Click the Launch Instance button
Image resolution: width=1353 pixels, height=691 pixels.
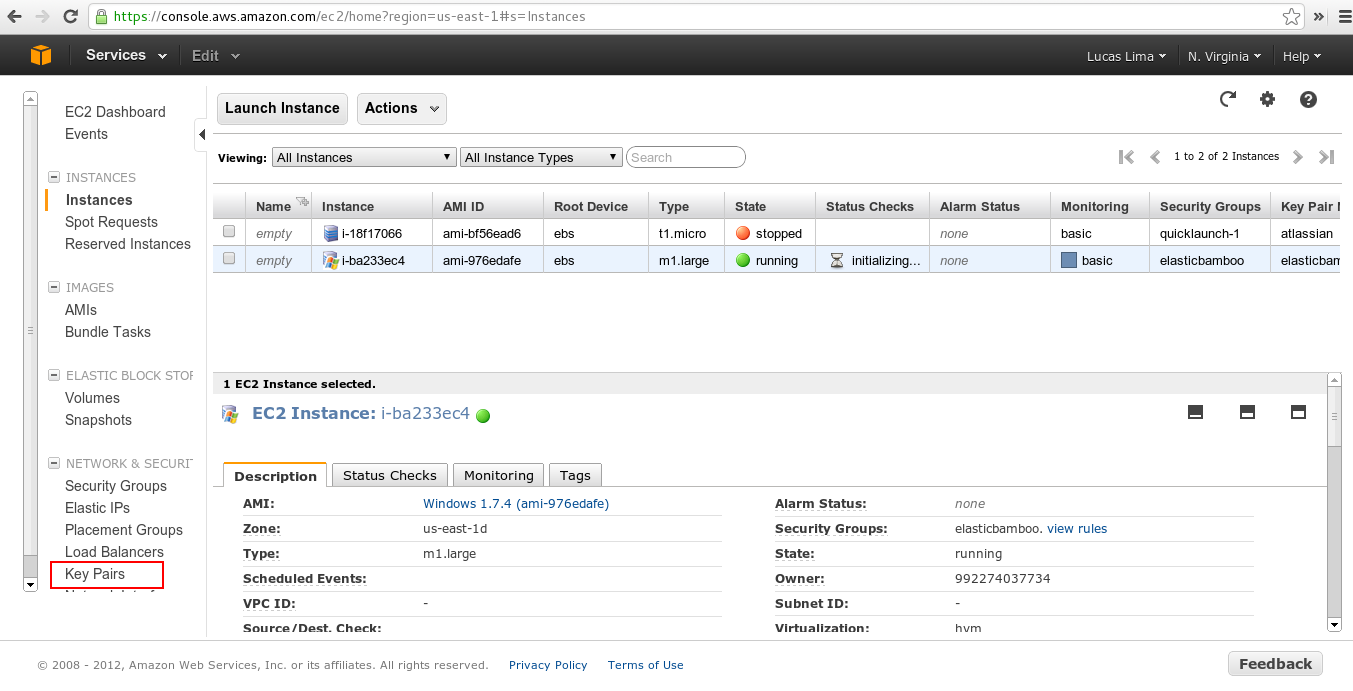pos(282,108)
